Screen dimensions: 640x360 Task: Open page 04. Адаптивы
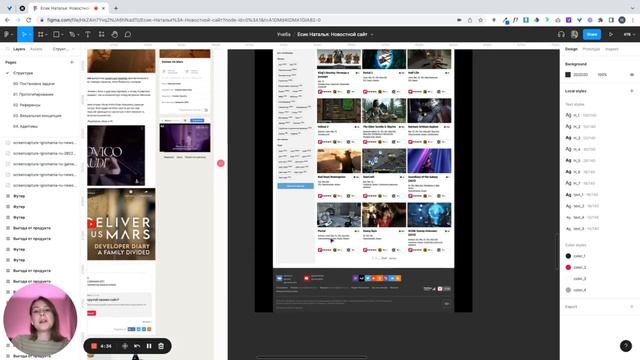(25, 126)
